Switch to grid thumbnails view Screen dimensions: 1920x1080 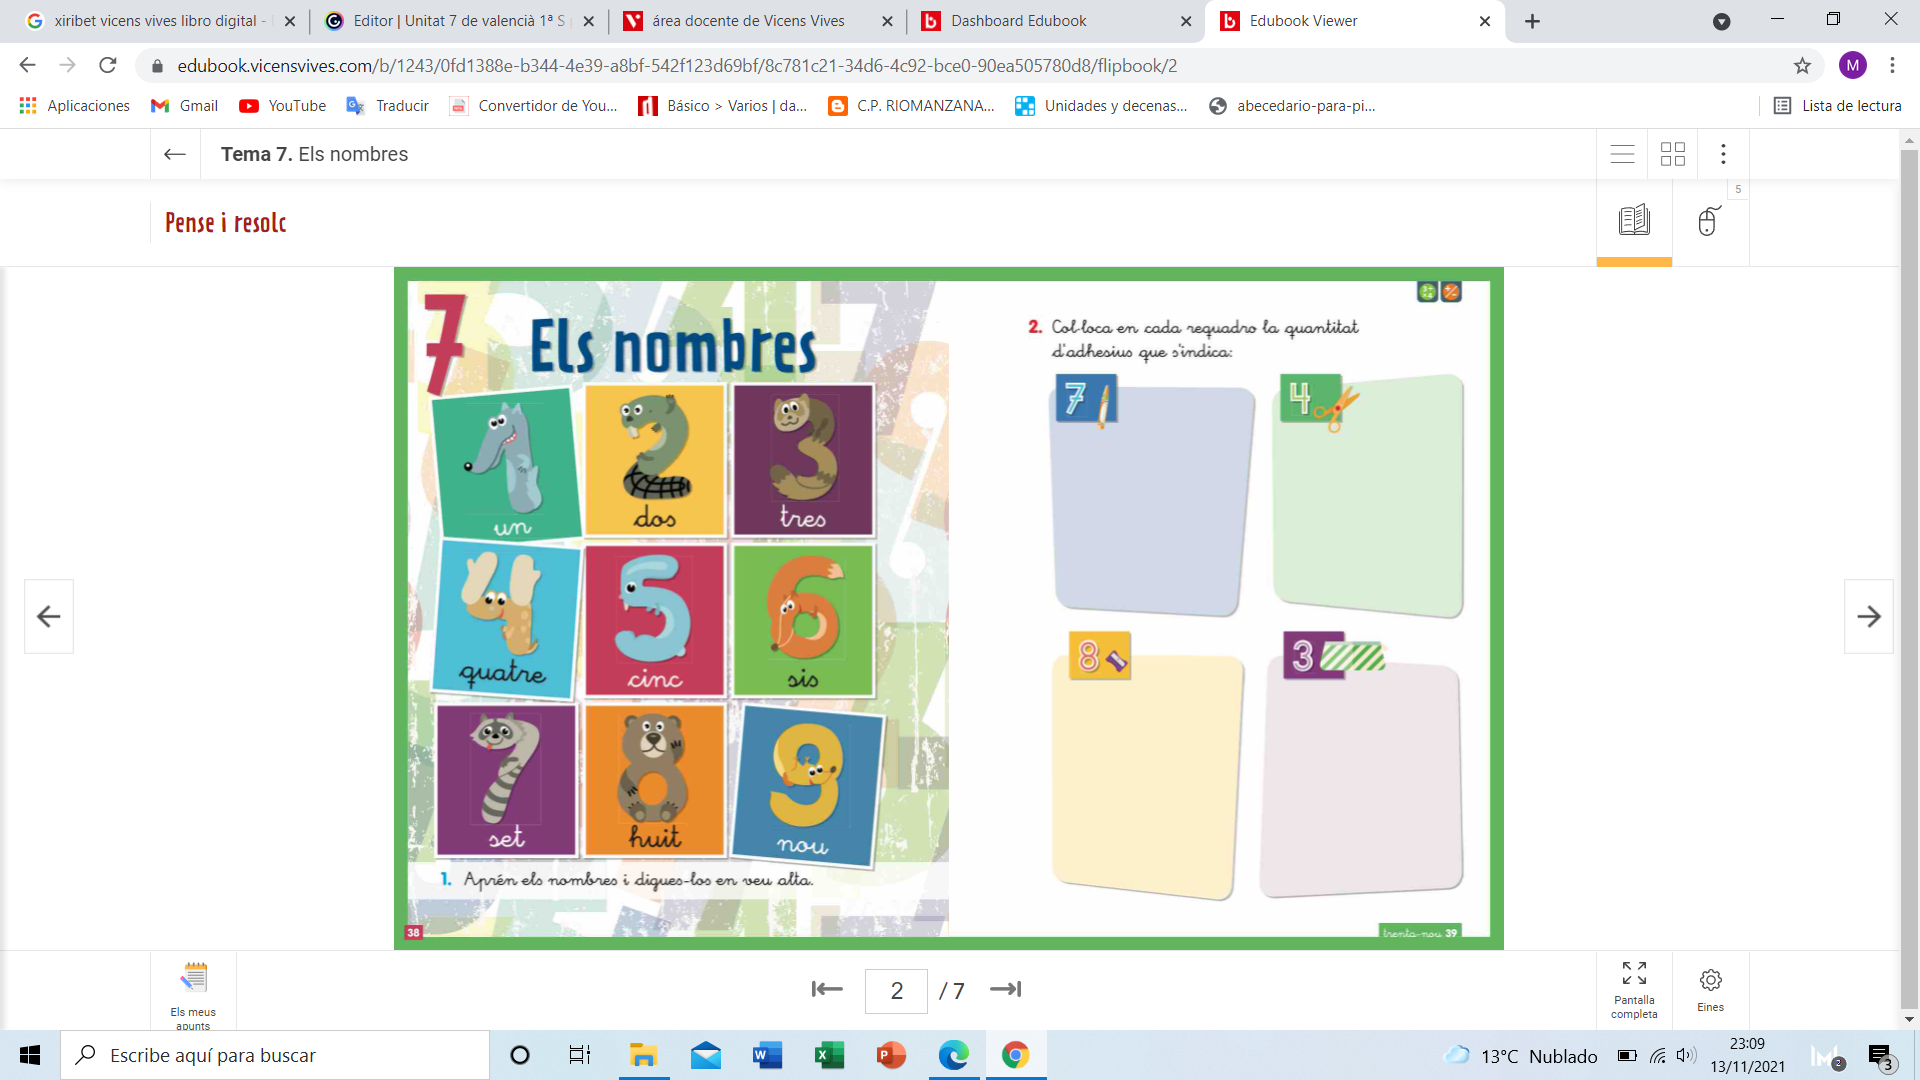(x=1672, y=154)
